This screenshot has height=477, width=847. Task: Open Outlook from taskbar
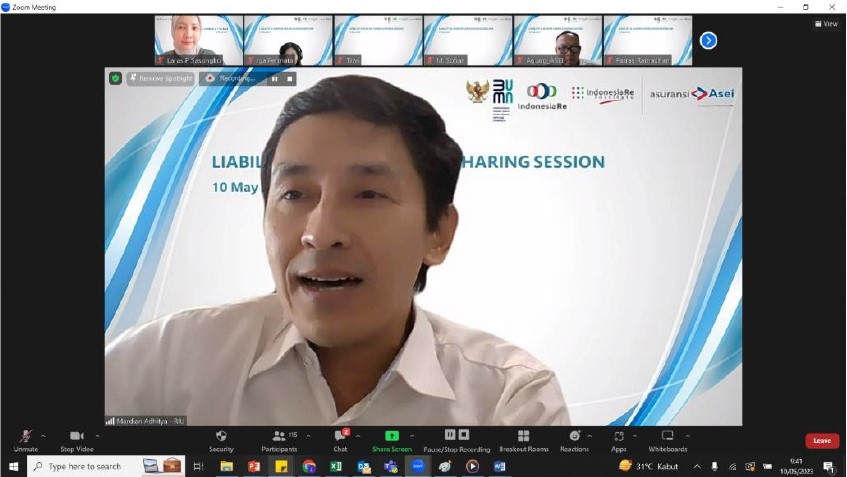pos(364,466)
